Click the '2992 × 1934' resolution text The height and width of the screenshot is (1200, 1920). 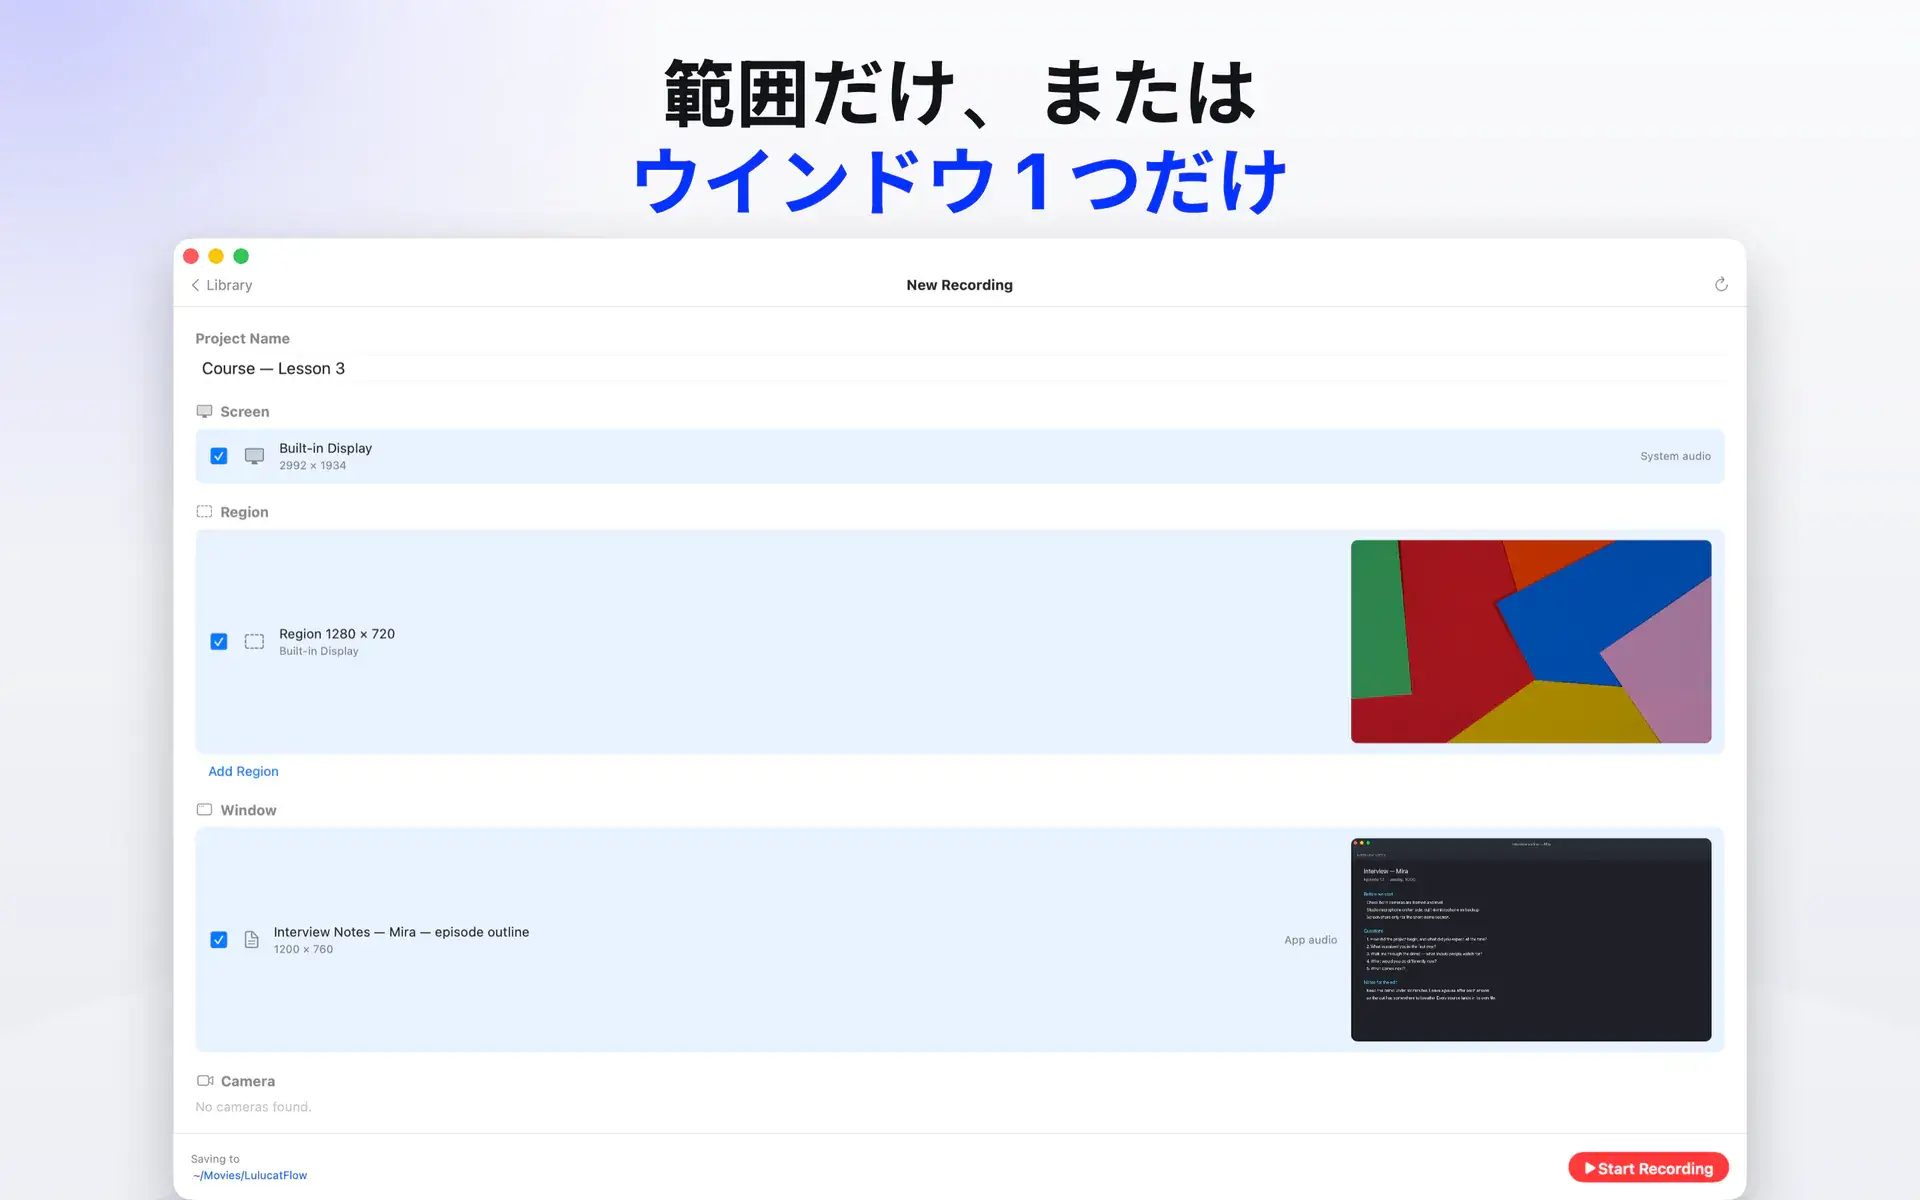click(312, 466)
